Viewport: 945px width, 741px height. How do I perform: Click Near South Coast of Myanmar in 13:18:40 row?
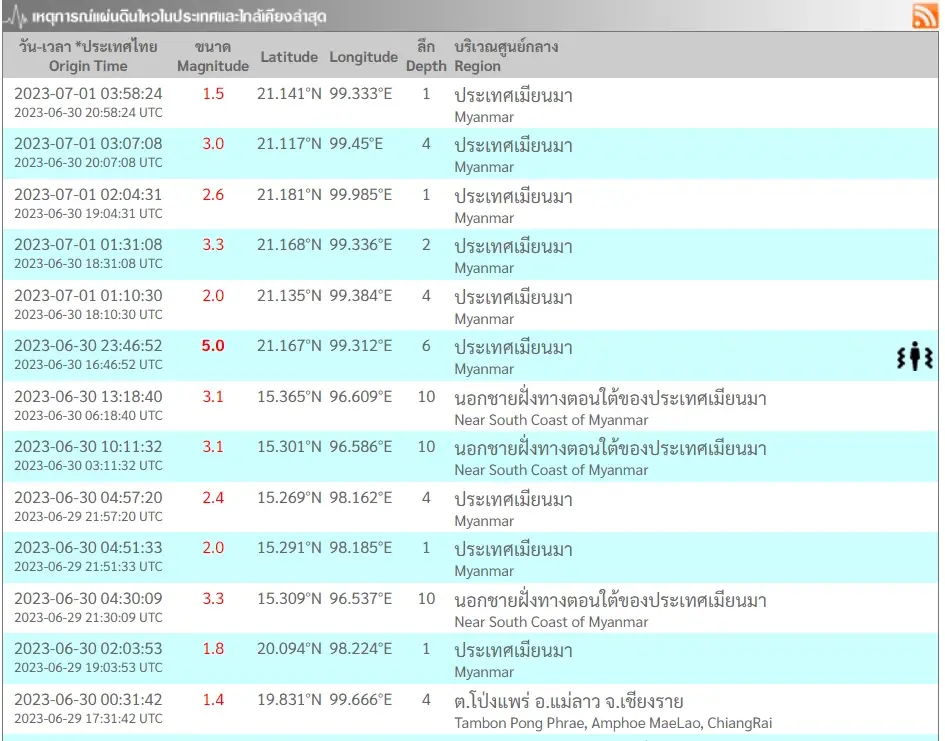coord(551,420)
